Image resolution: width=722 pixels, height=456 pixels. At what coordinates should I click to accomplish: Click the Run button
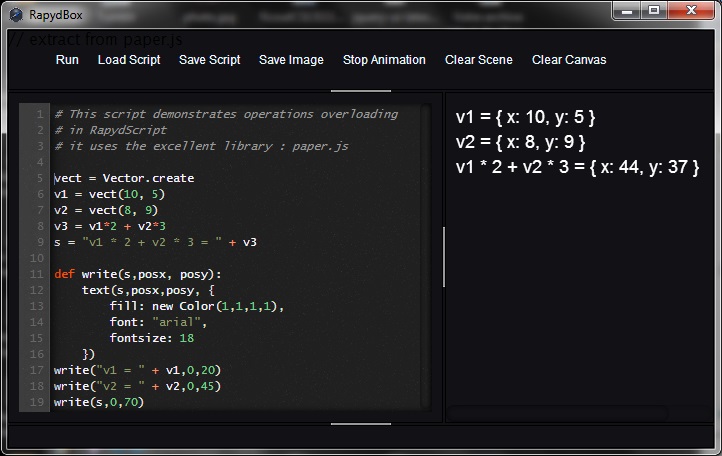coord(67,60)
